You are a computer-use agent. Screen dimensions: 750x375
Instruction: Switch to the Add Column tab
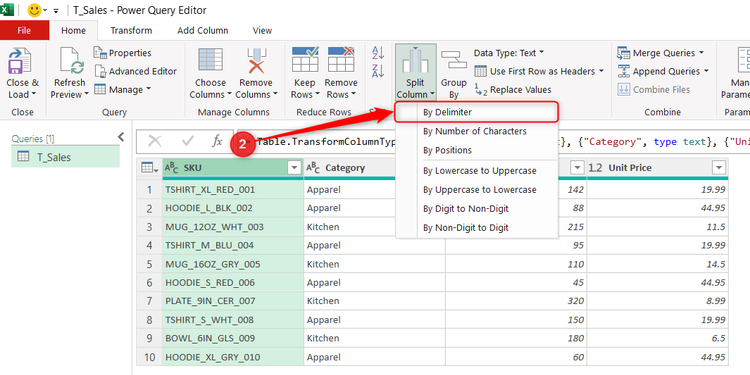point(203,31)
